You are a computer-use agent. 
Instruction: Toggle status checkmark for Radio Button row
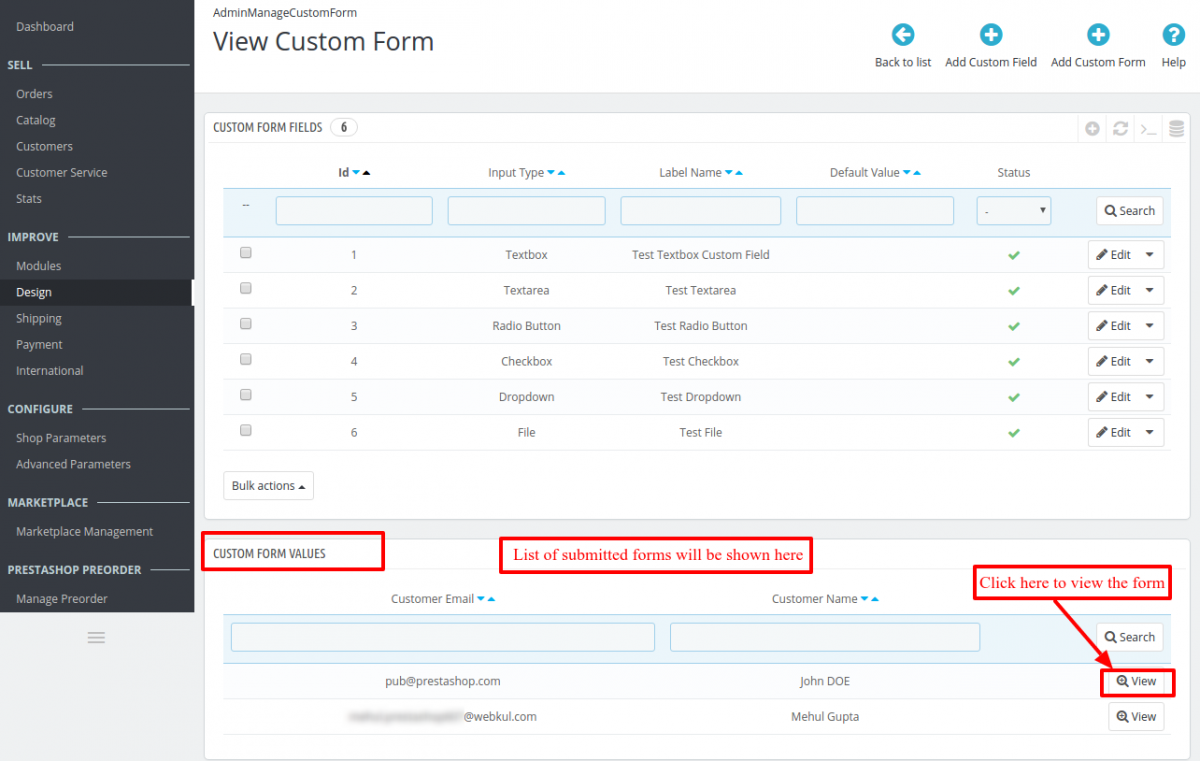[1014, 326]
